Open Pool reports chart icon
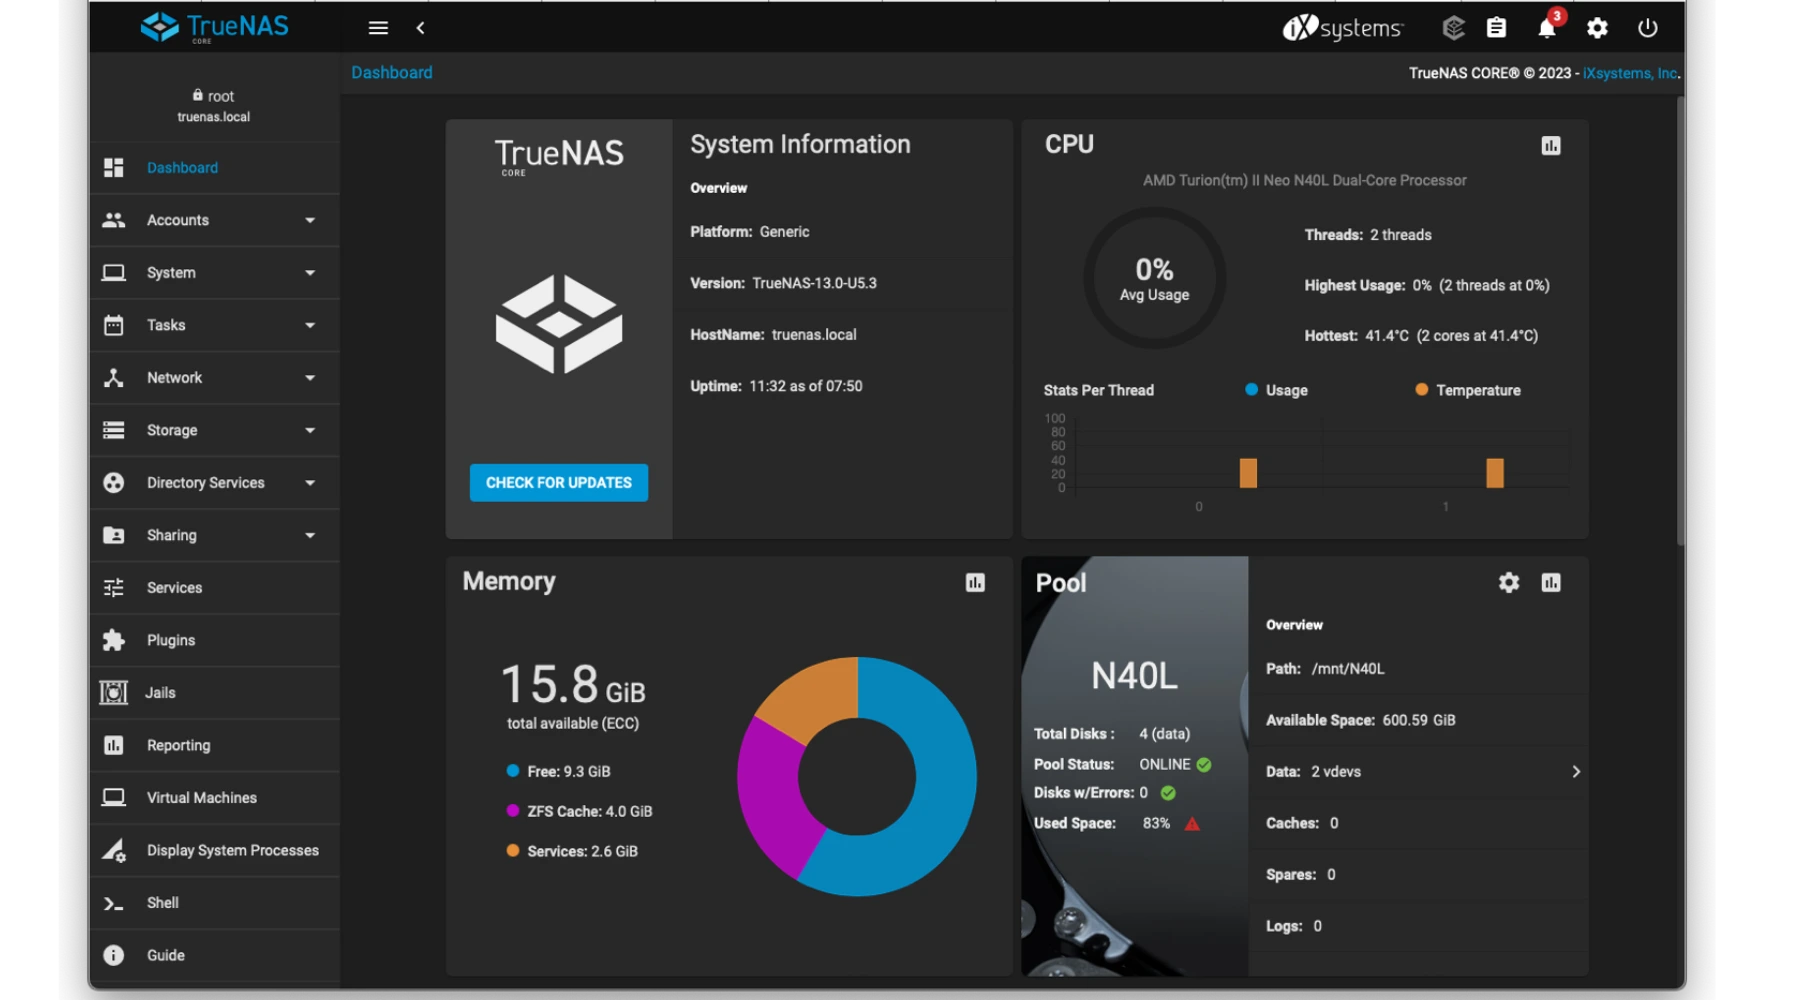This screenshot has width=1800, height=1000. [1551, 583]
